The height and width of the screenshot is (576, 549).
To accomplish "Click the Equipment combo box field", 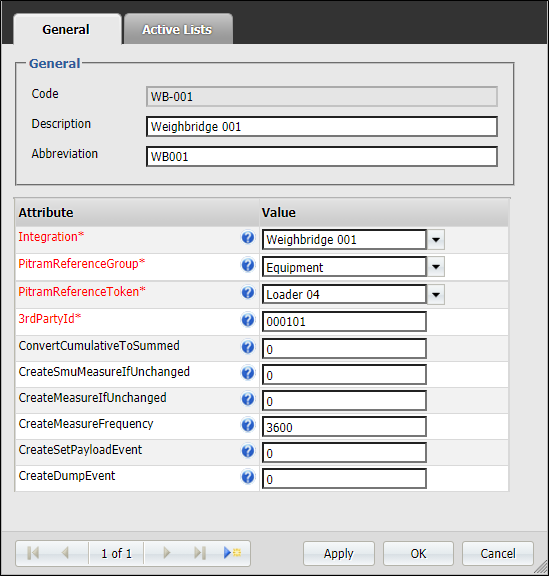I will [x=344, y=267].
